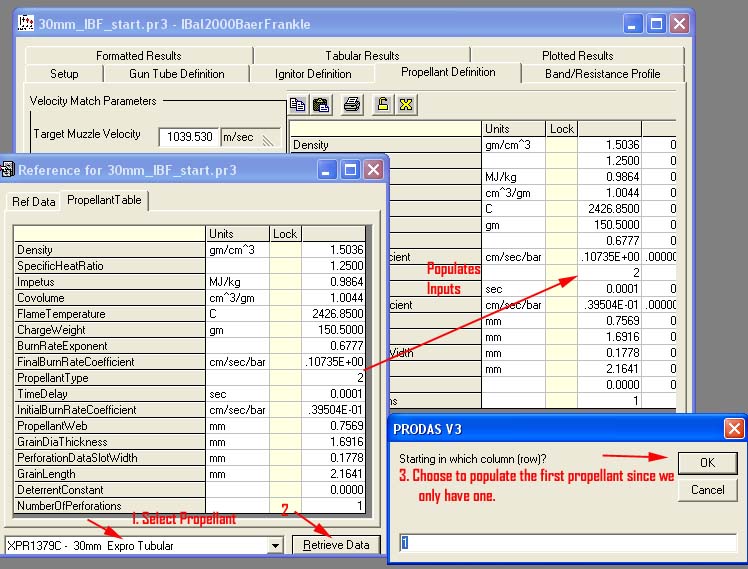Click the Print icon in toolbar

point(352,104)
